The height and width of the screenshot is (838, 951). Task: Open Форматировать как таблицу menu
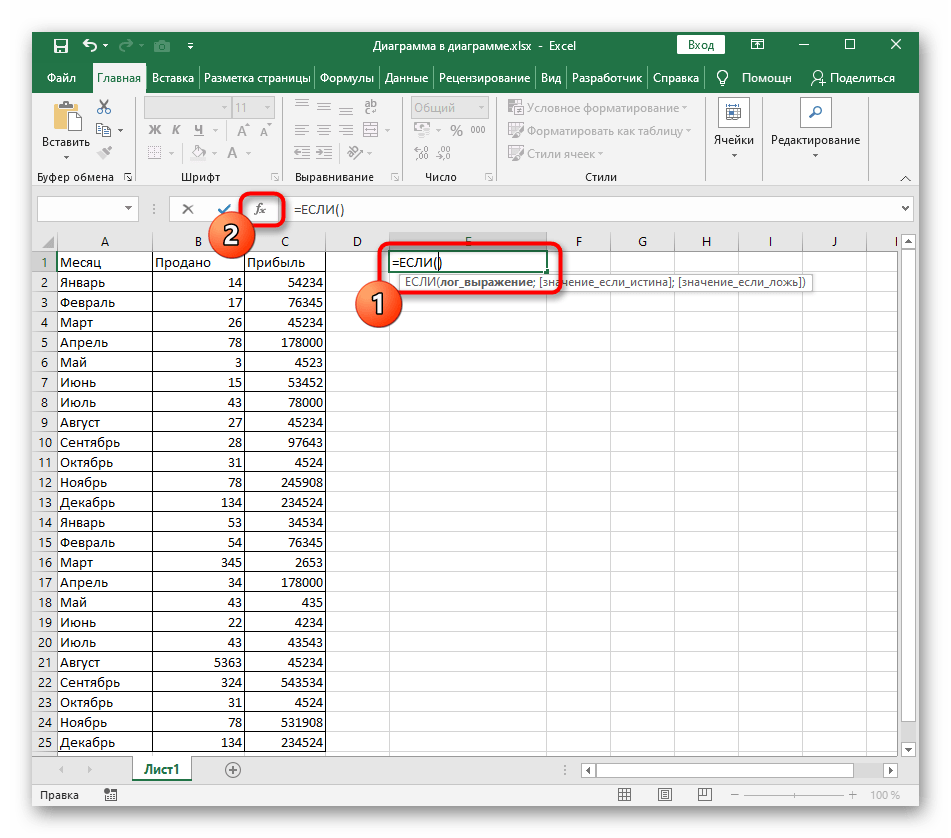[599, 131]
